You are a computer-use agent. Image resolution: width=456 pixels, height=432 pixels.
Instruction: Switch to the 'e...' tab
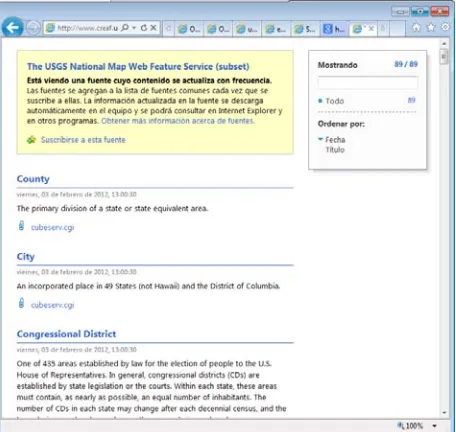[276, 29]
